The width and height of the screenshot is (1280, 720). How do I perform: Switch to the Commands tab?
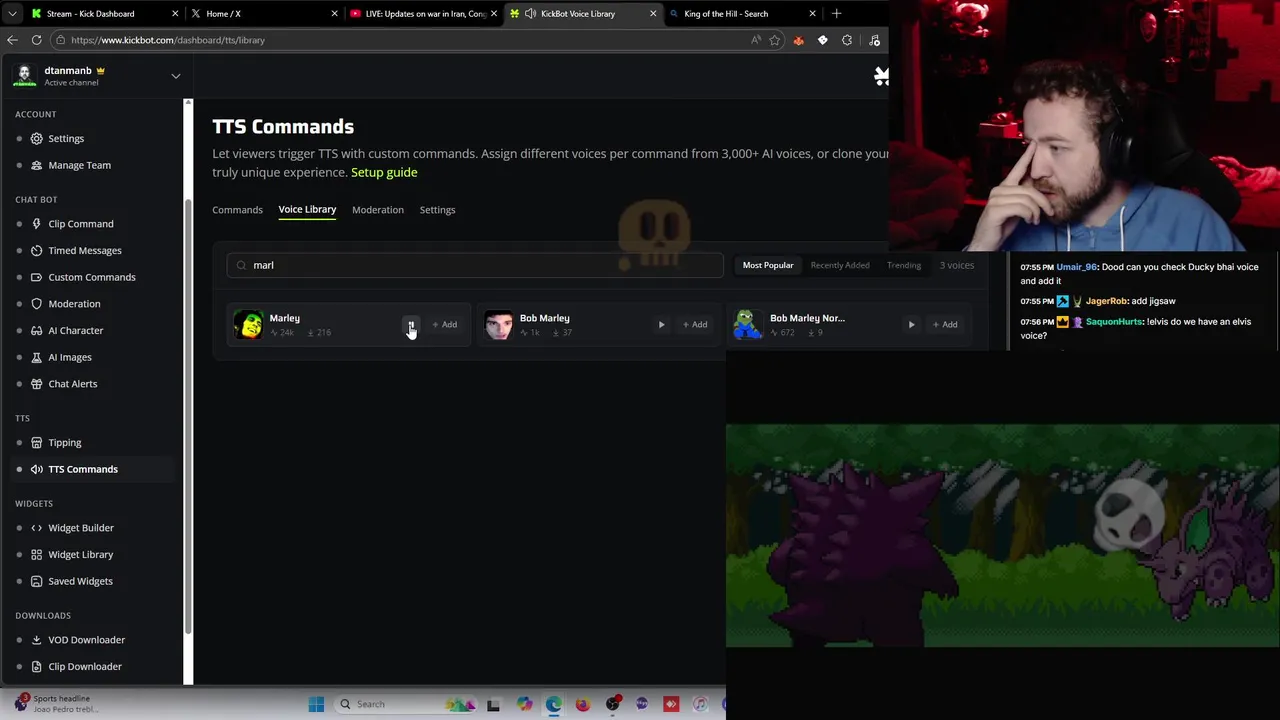pos(237,210)
